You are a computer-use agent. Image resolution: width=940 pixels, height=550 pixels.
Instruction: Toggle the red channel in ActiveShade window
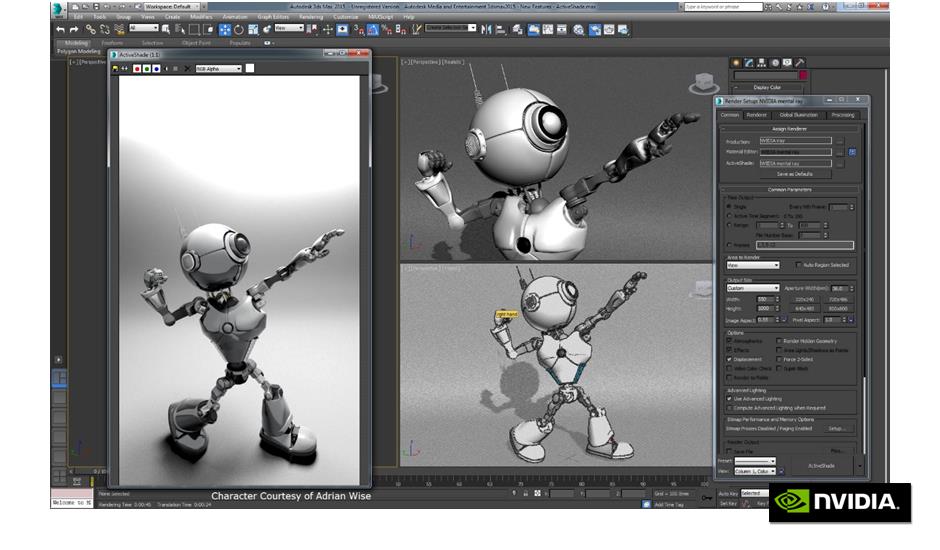137,69
